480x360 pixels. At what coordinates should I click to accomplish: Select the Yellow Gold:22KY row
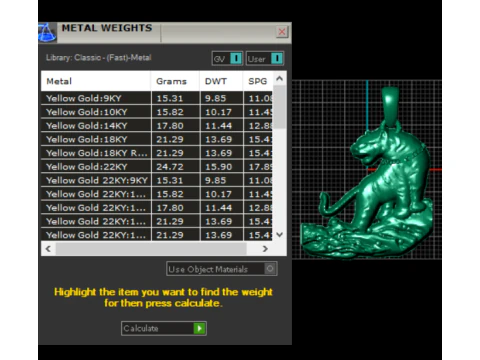[x=157, y=167]
